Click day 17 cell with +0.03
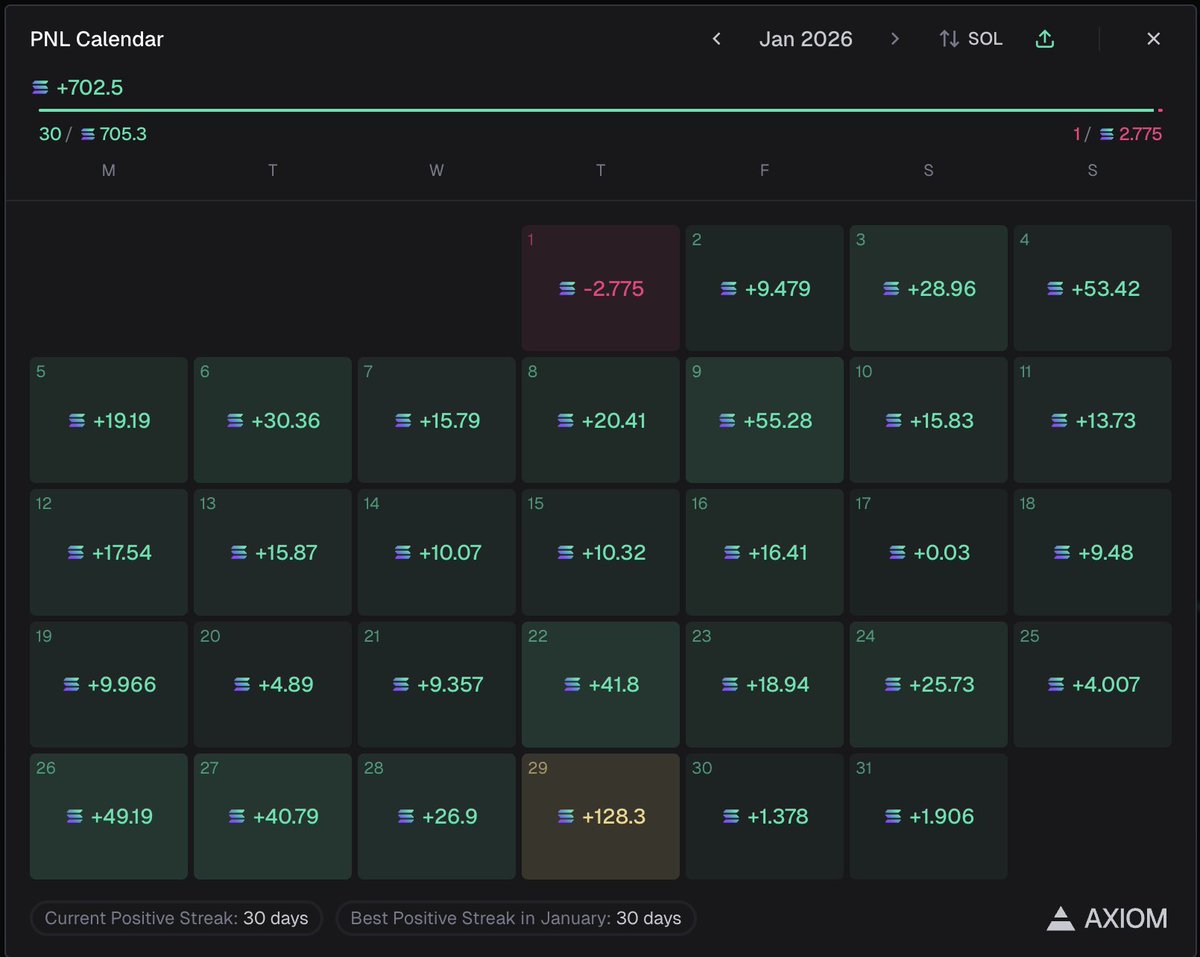The height and width of the screenshot is (957, 1200). [x=929, y=552]
